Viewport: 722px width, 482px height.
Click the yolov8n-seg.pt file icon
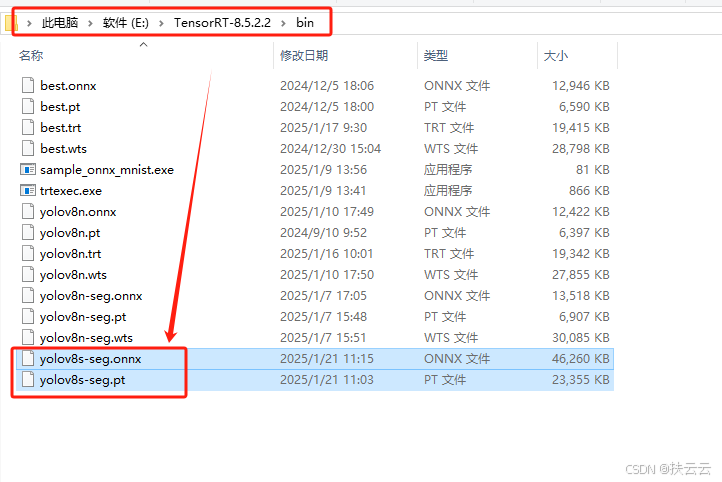28,317
